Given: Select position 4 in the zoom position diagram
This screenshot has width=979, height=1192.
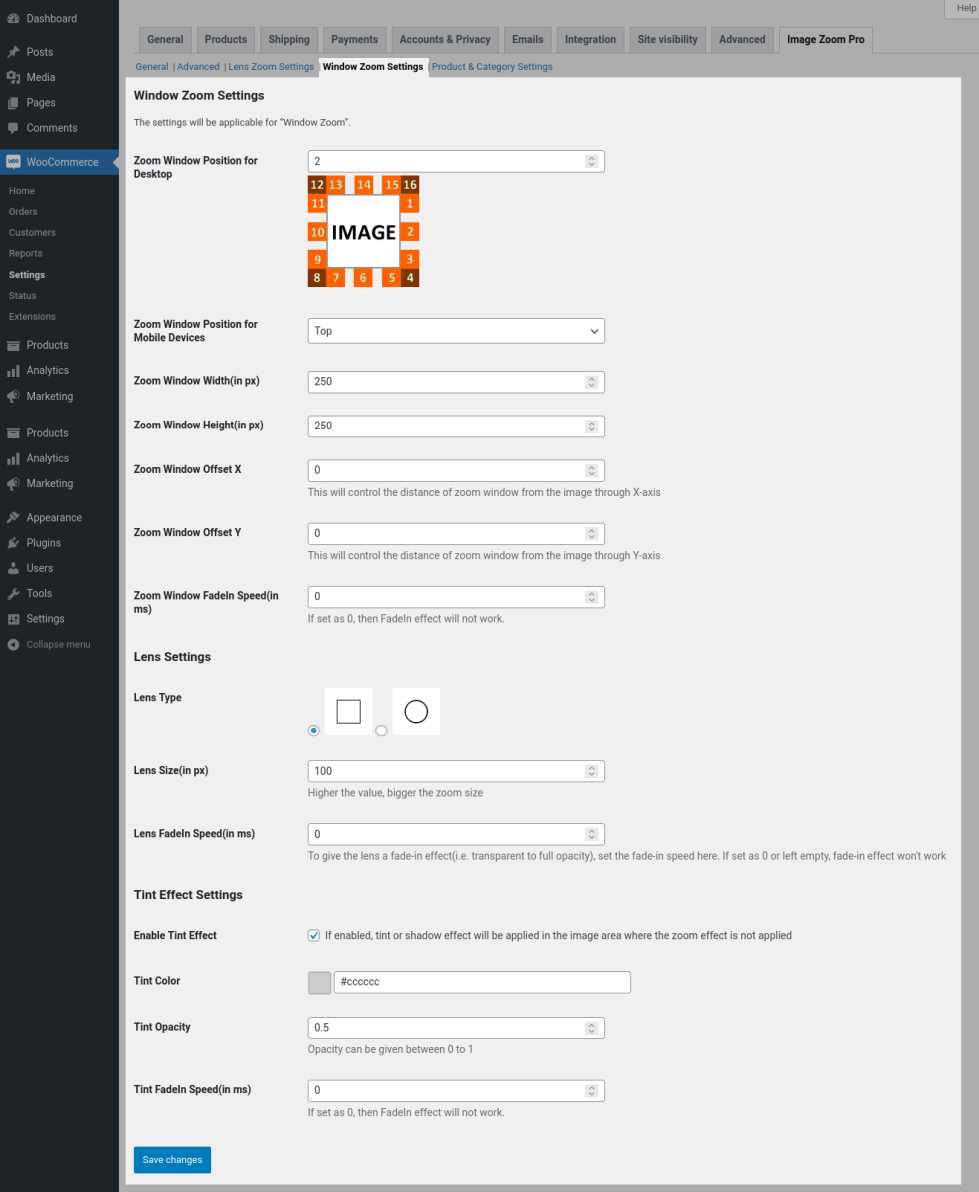Looking at the screenshot, I should (x=410, y=277).
